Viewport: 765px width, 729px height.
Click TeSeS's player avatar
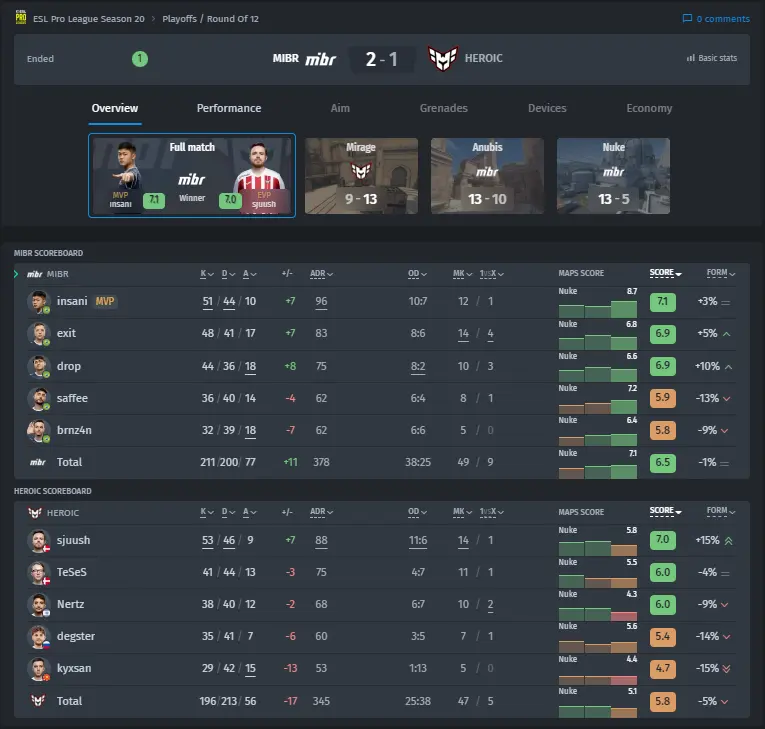39,572
